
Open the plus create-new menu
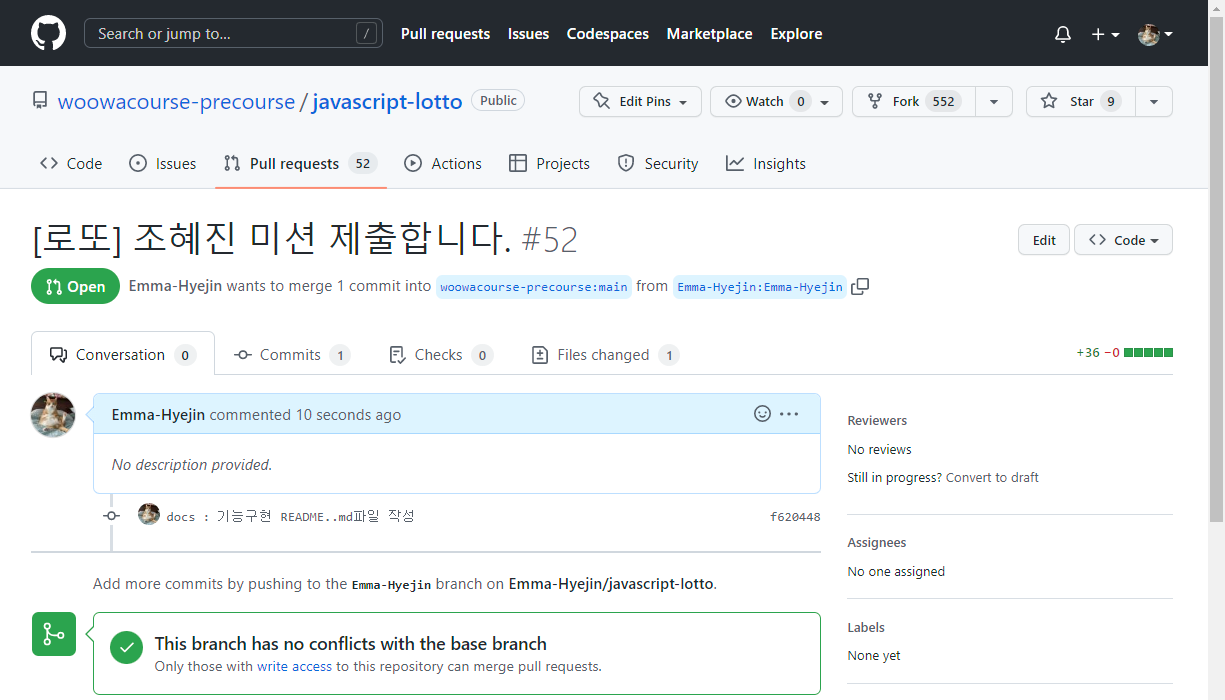click(1105, 34)
